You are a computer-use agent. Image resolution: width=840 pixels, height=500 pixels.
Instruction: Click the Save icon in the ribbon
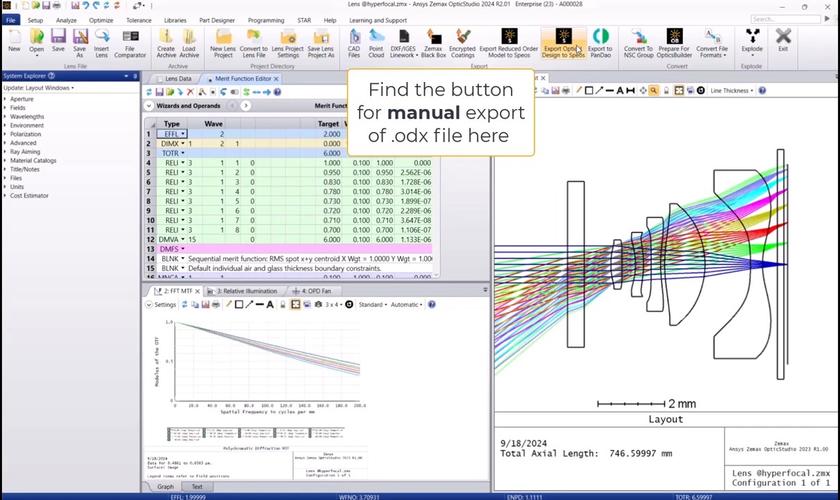[x=58, y=42]
